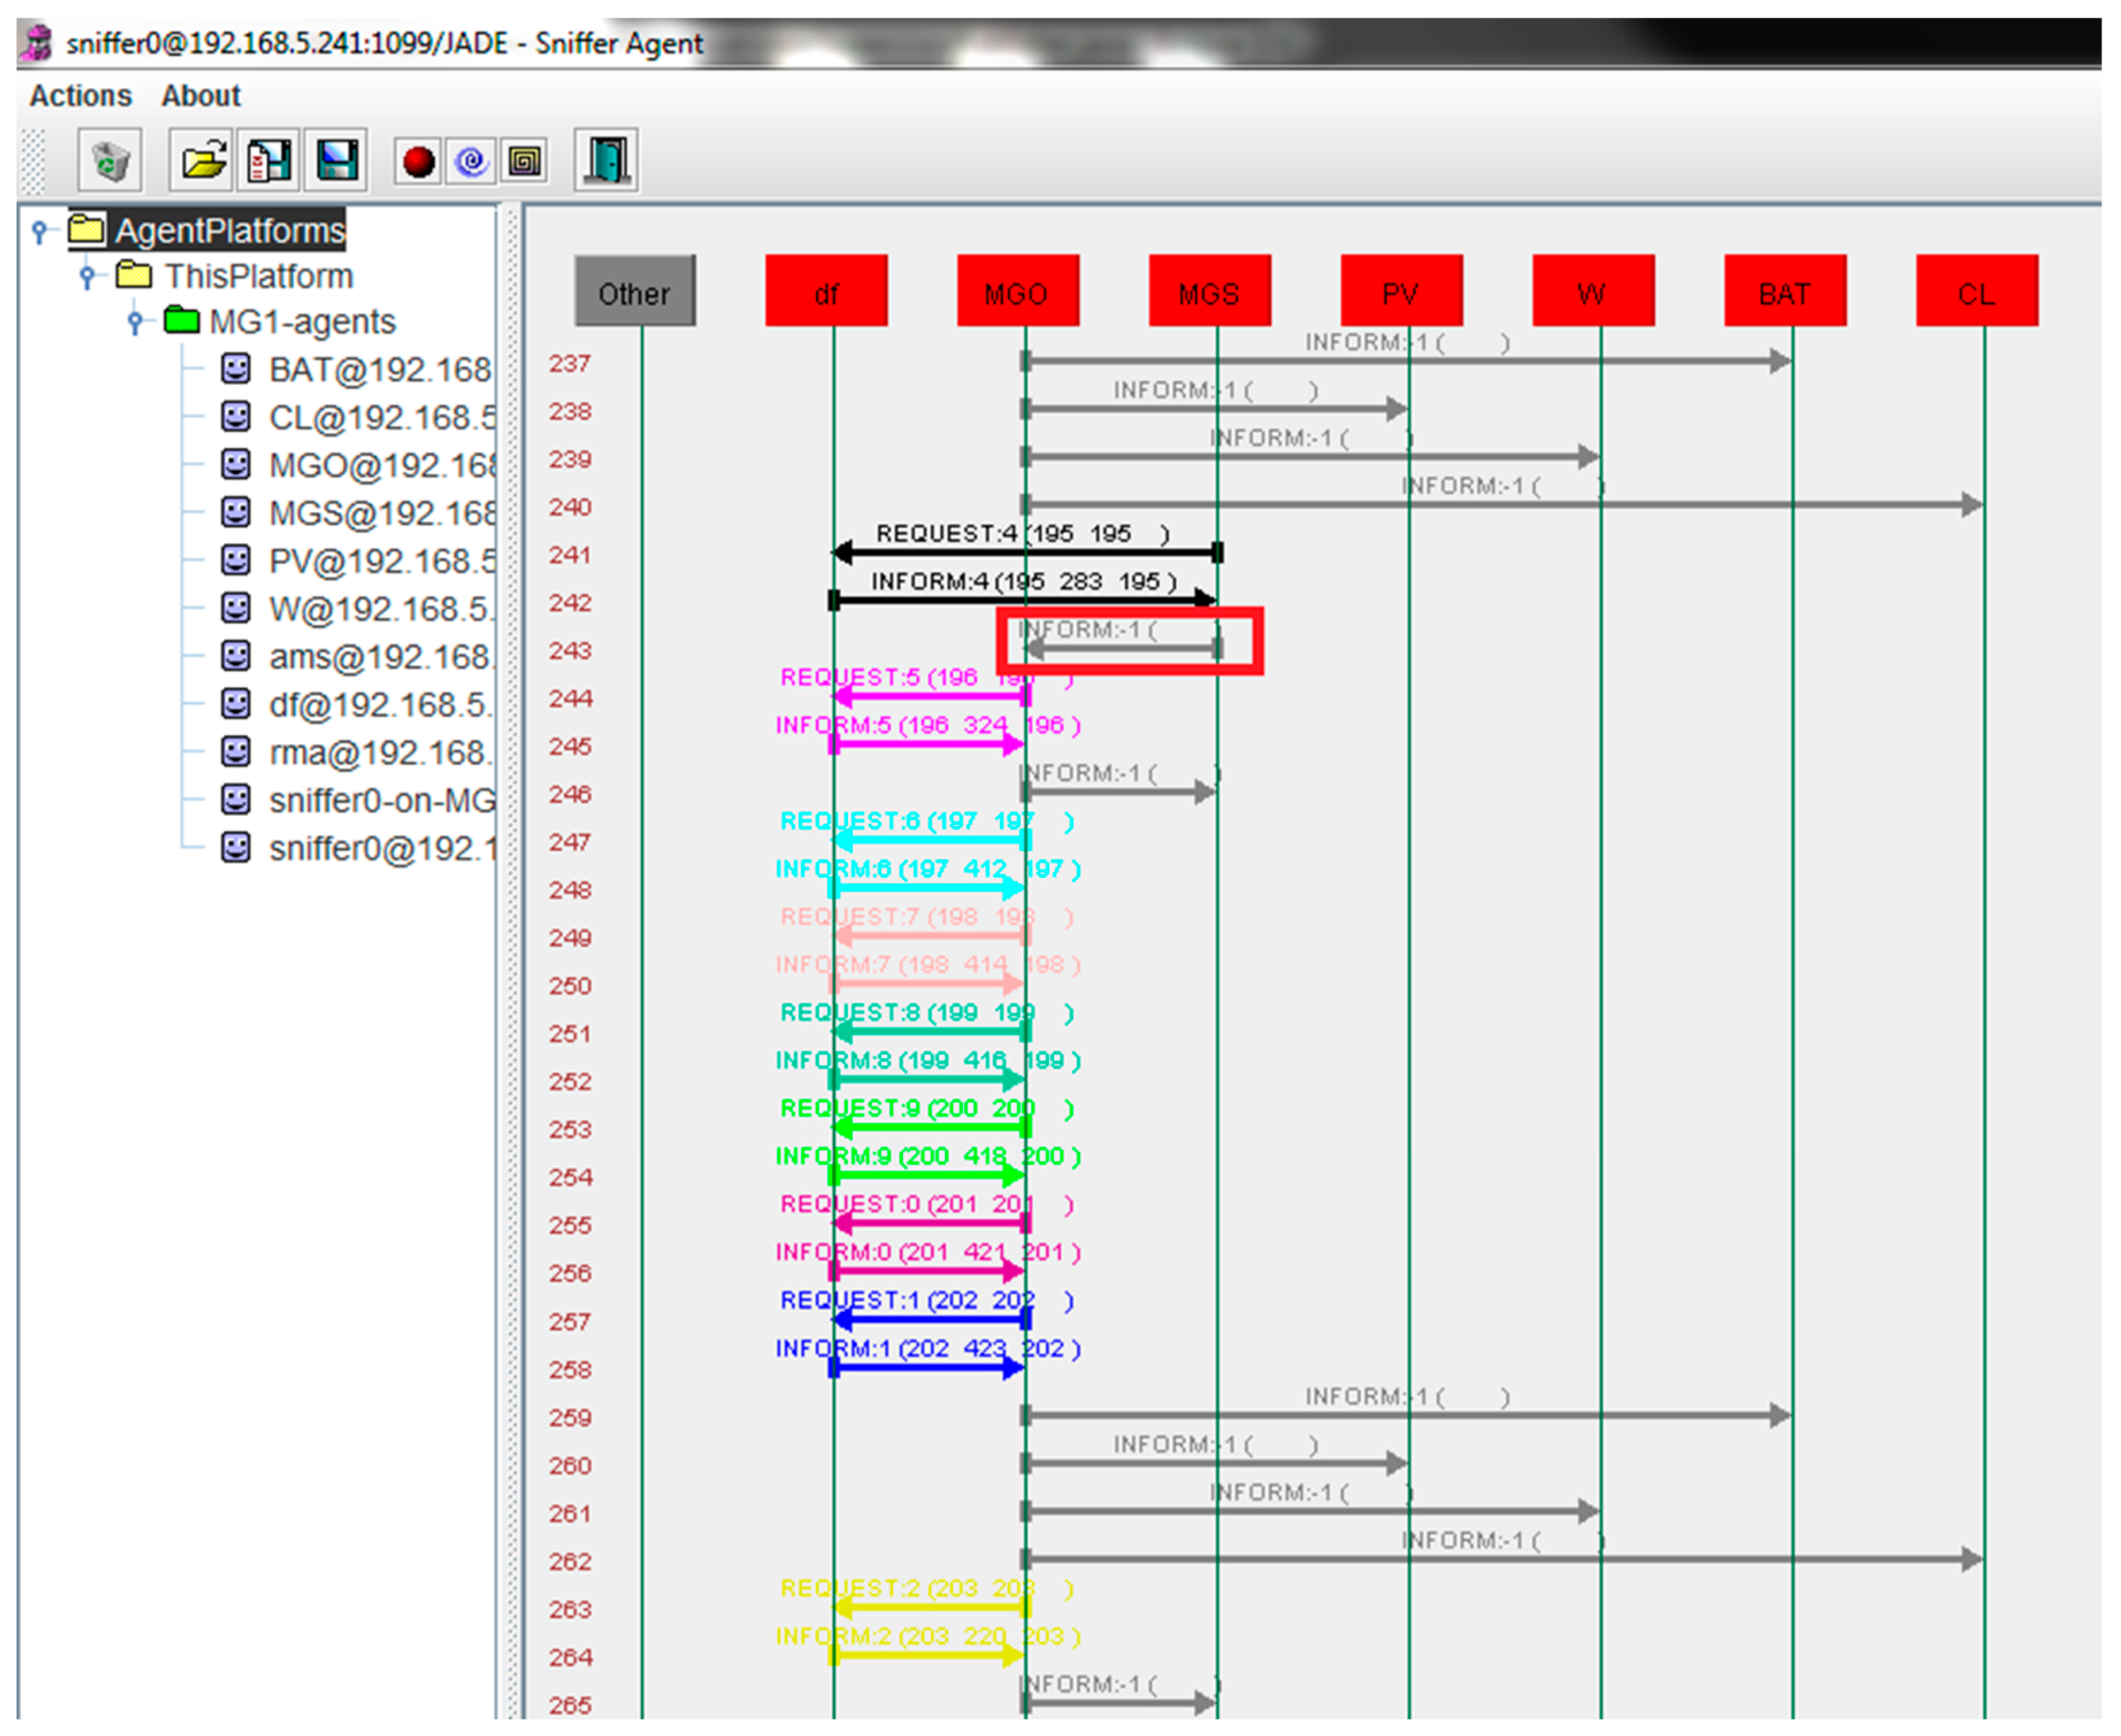
Task: Collapse the ThisPlatform tree node
Action: (x=87, y=276)
